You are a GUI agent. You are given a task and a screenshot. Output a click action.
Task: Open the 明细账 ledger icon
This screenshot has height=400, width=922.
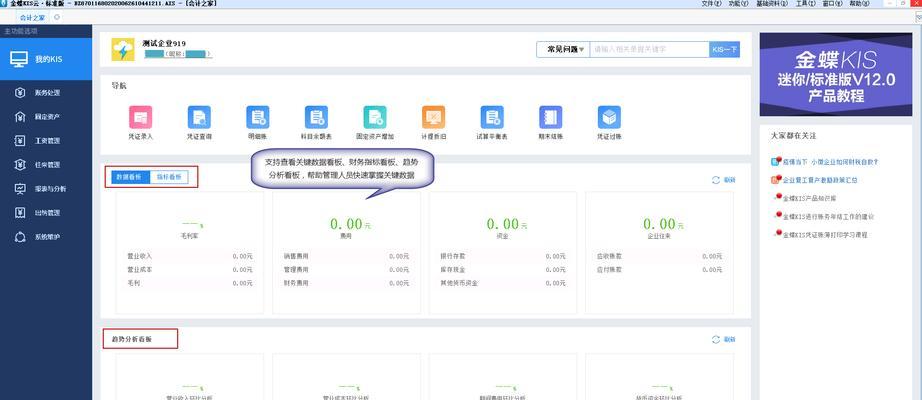(258, 118)
